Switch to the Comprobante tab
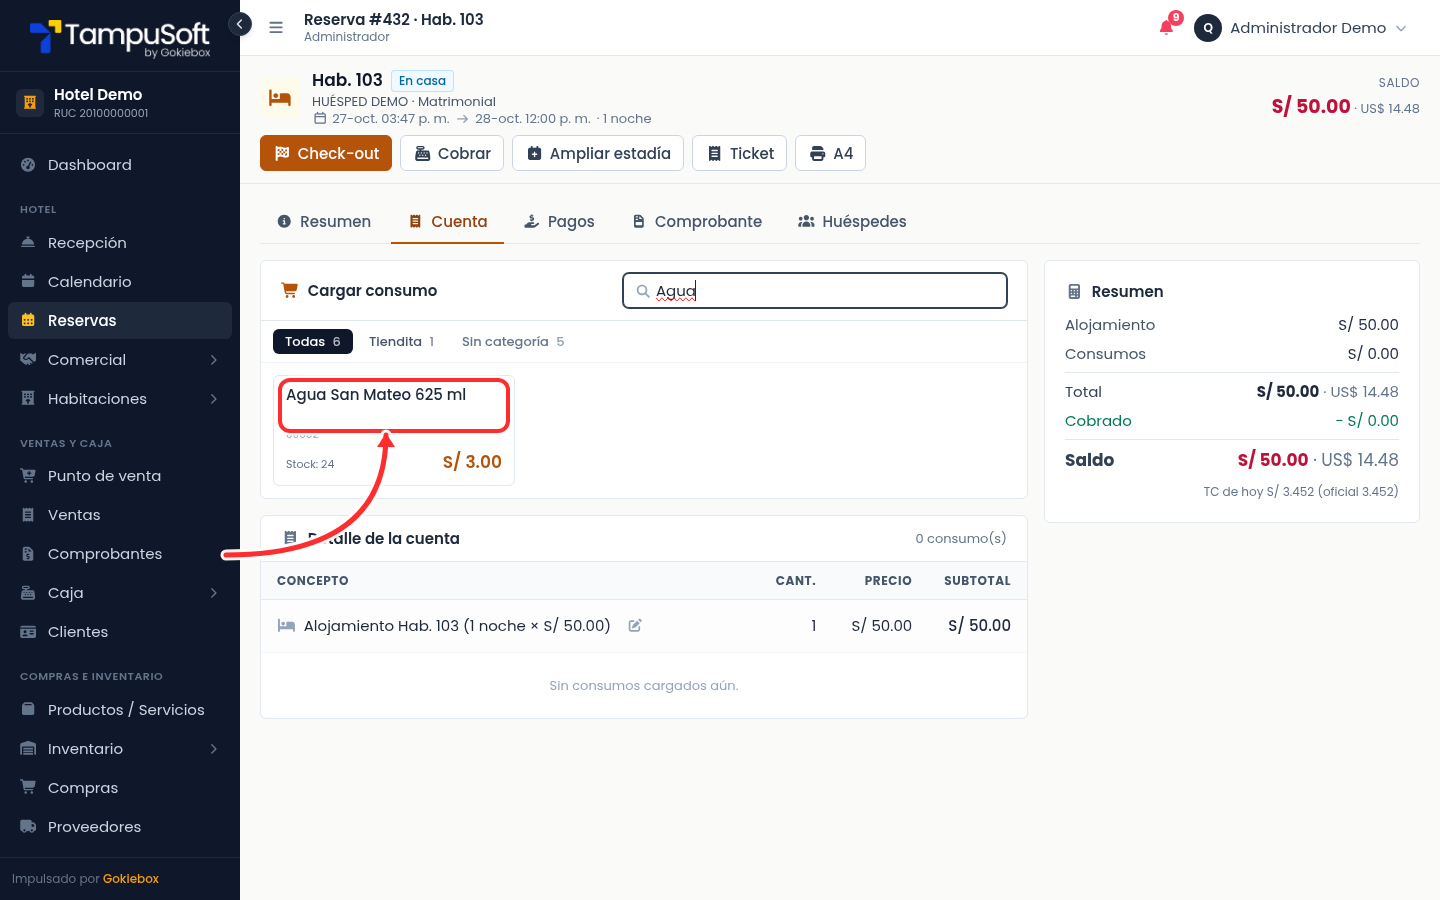Viewport: 1440px width, 900px height. point(697,222)
